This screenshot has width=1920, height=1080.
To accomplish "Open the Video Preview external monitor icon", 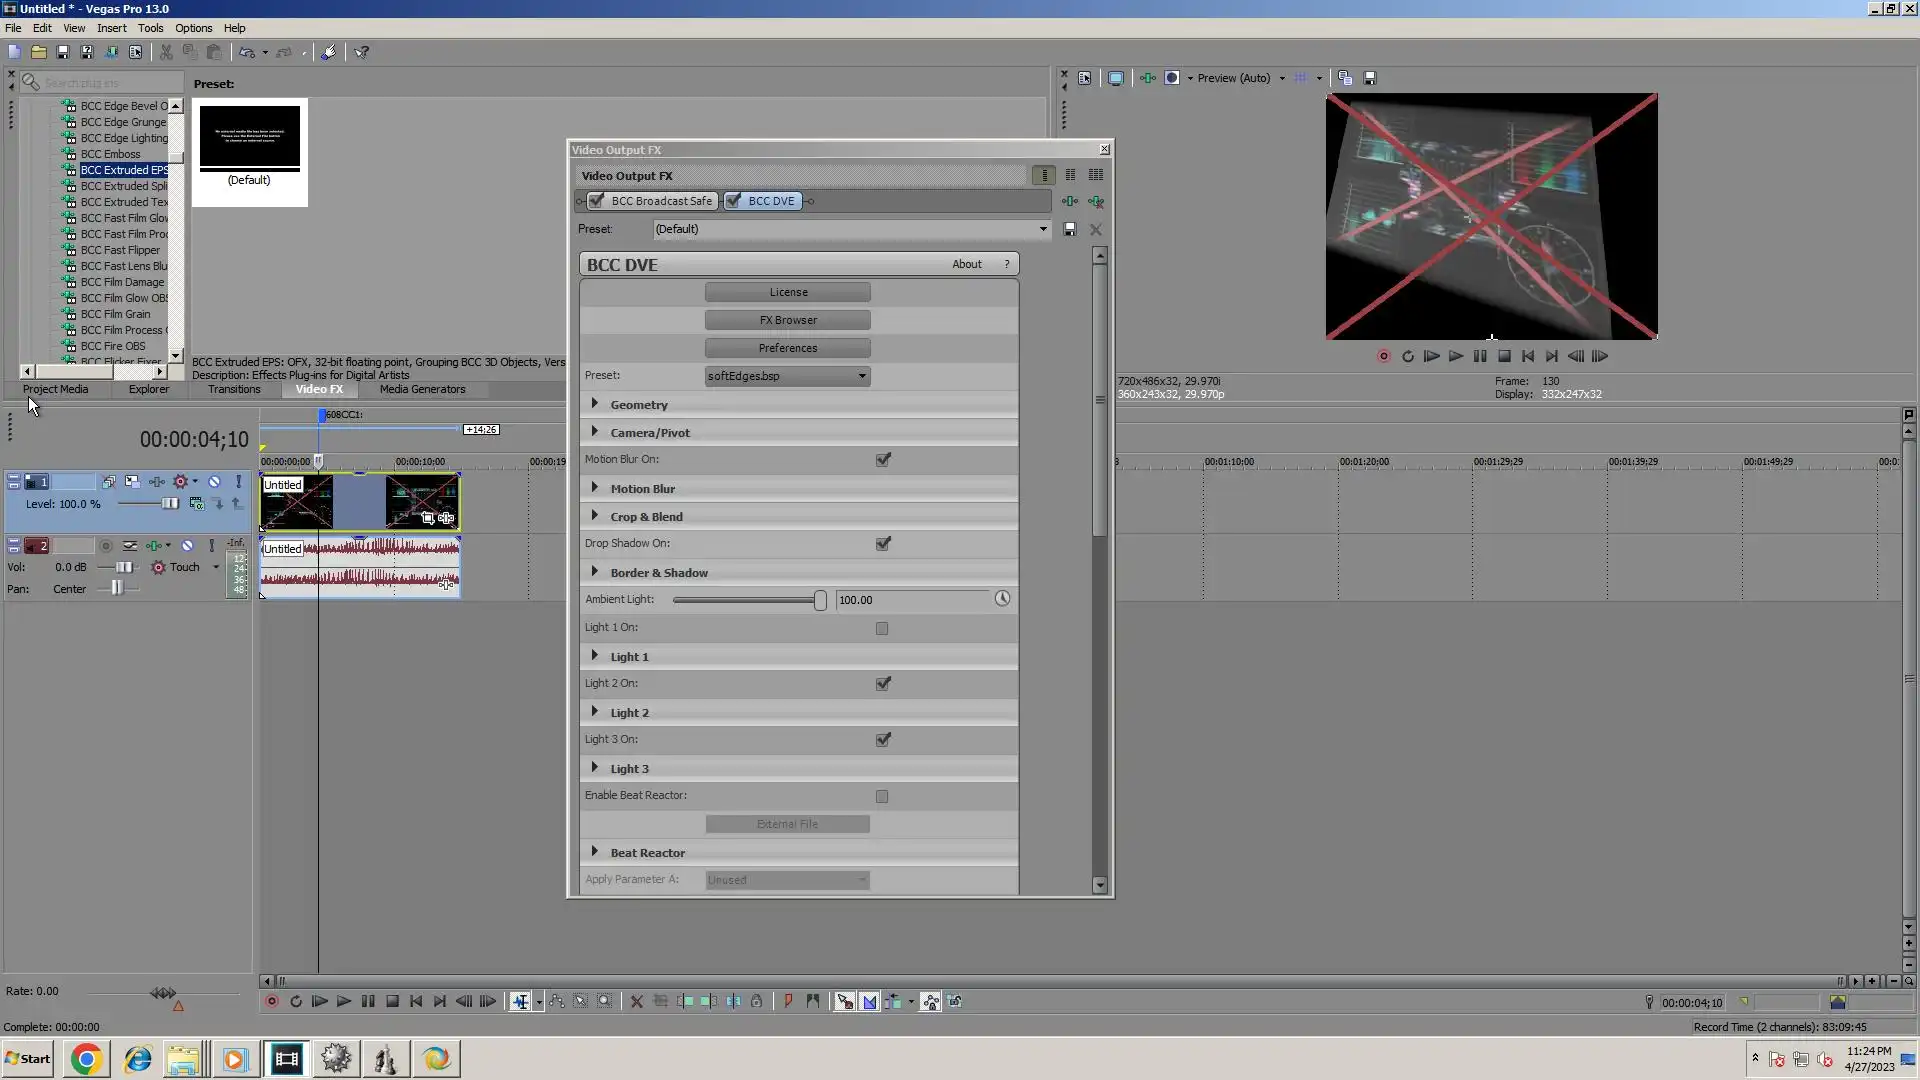I will click(1116, 78).
